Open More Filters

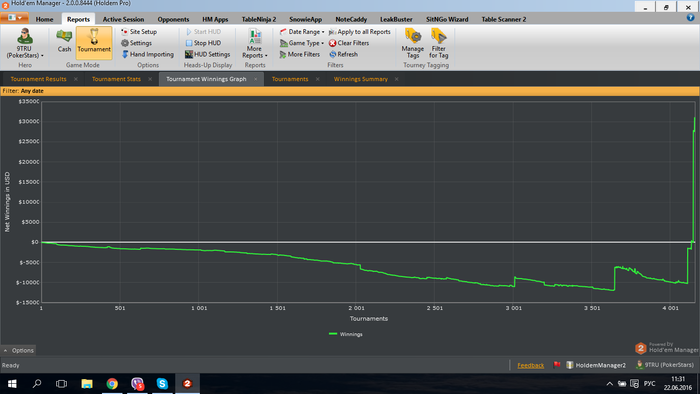(x=300, y=54)
